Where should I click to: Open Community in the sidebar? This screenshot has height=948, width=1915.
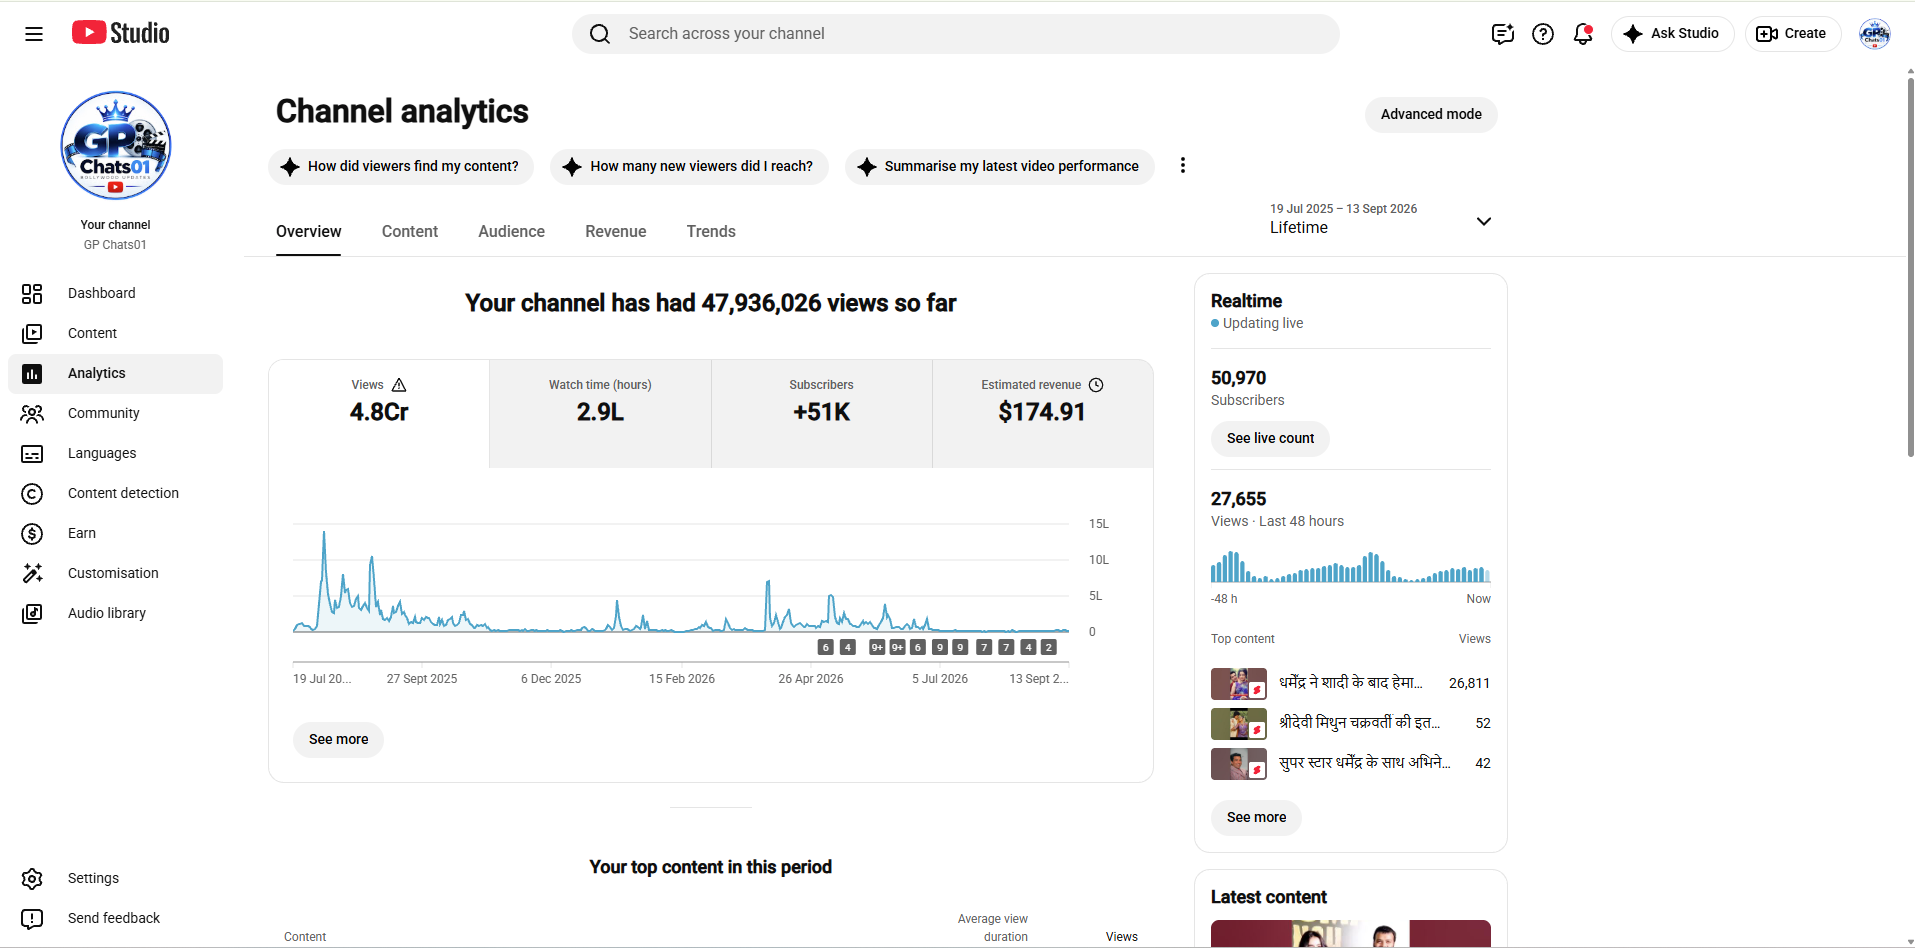click(115, 413)
